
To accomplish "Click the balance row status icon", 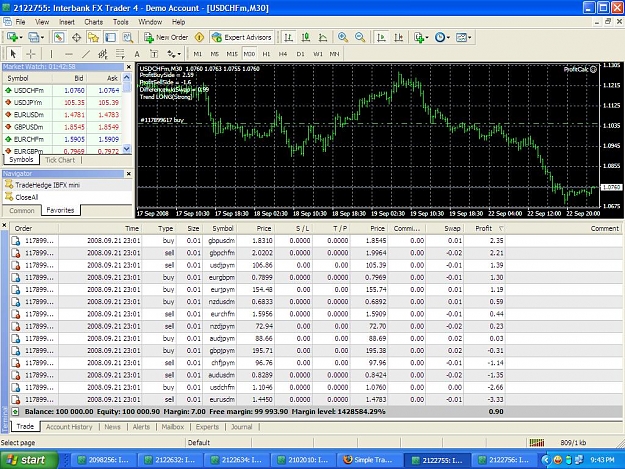I will pos(15,412).
